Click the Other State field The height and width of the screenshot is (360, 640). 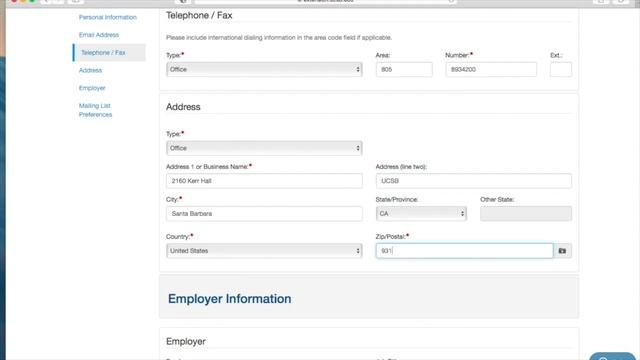pyautogui.click(x=526, y=213)
